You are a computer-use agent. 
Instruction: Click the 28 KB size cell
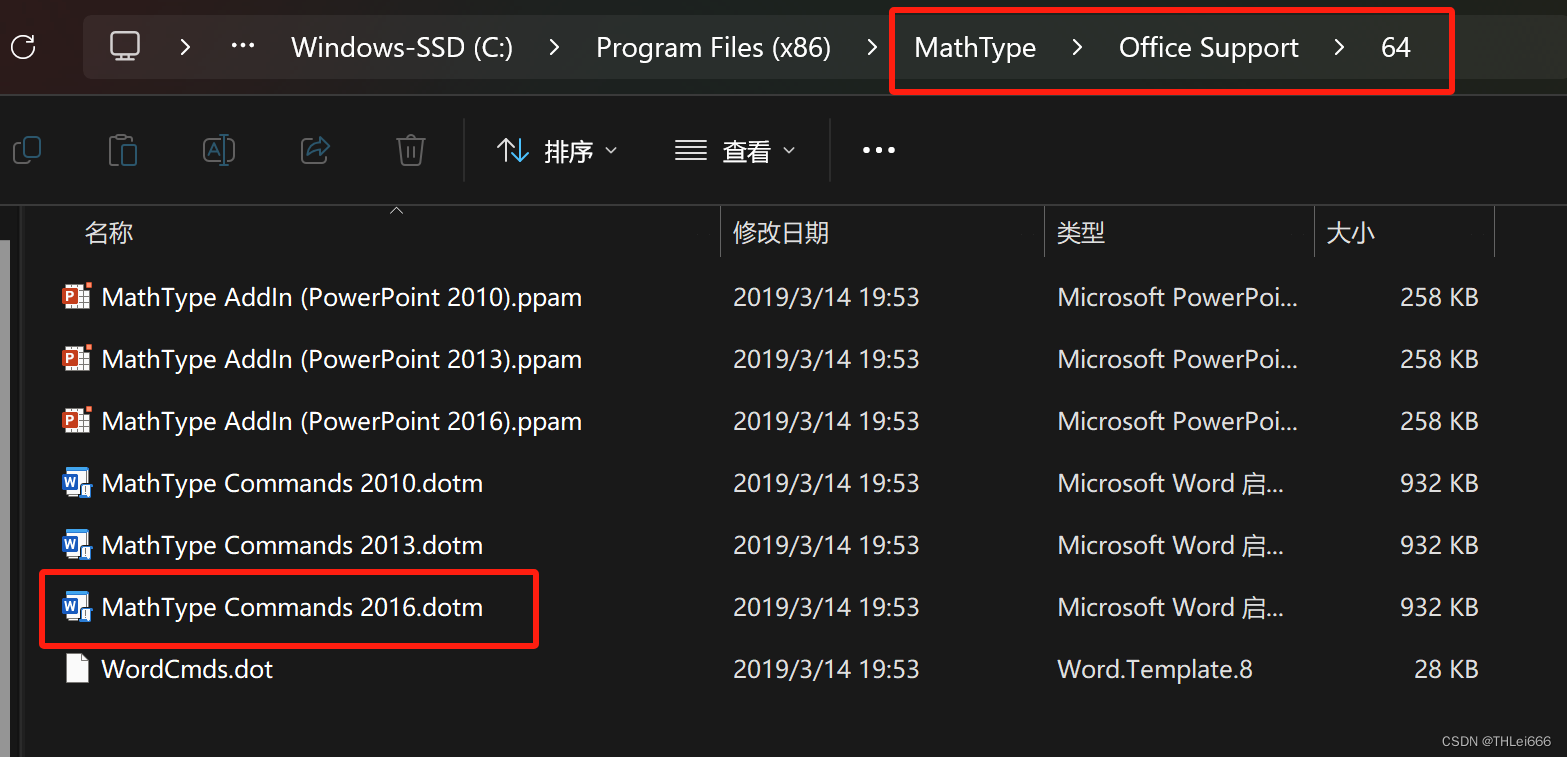tap(1446, 669)
